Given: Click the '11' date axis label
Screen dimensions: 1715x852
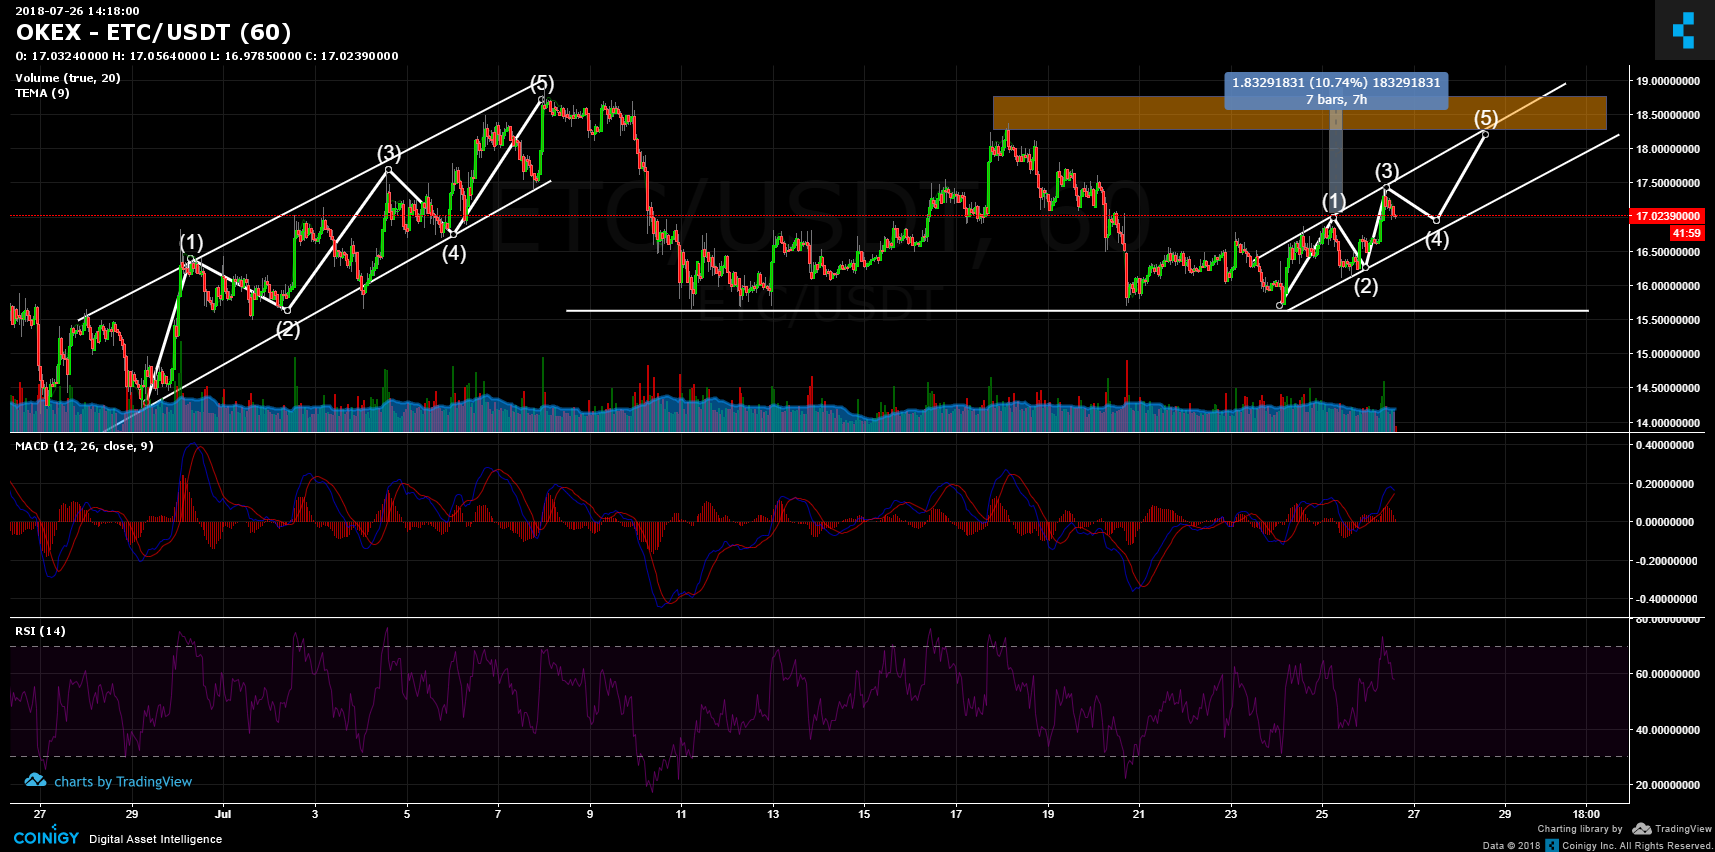Looking at the screenshot, I should point(681,814).
